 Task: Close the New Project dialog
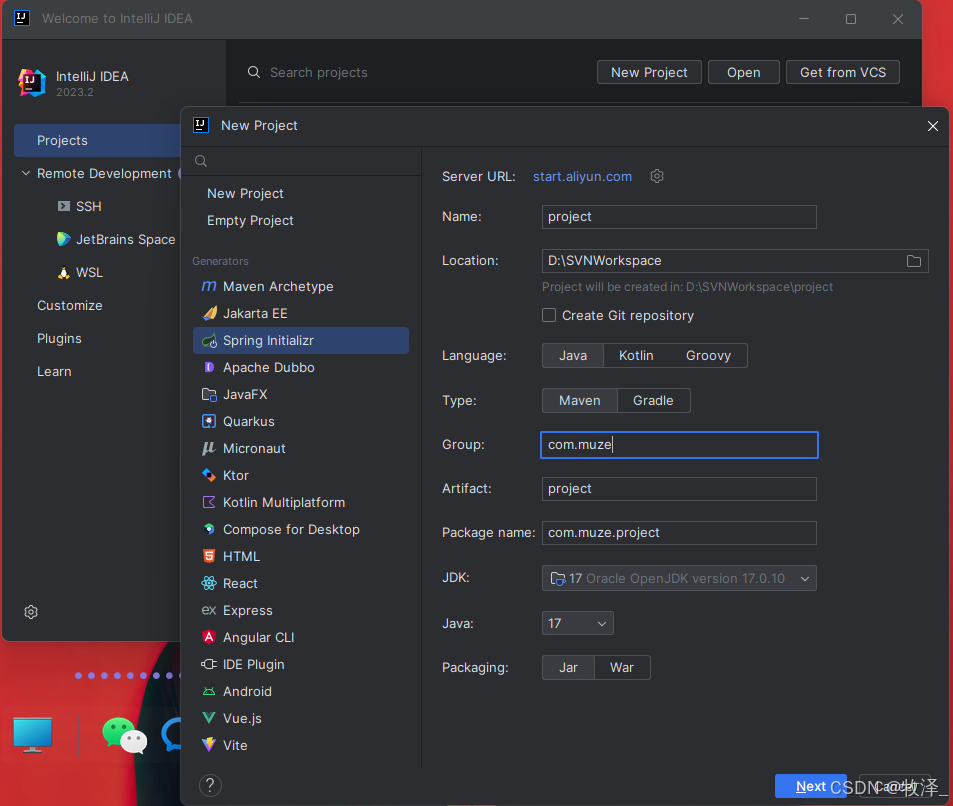coord(932,126)
